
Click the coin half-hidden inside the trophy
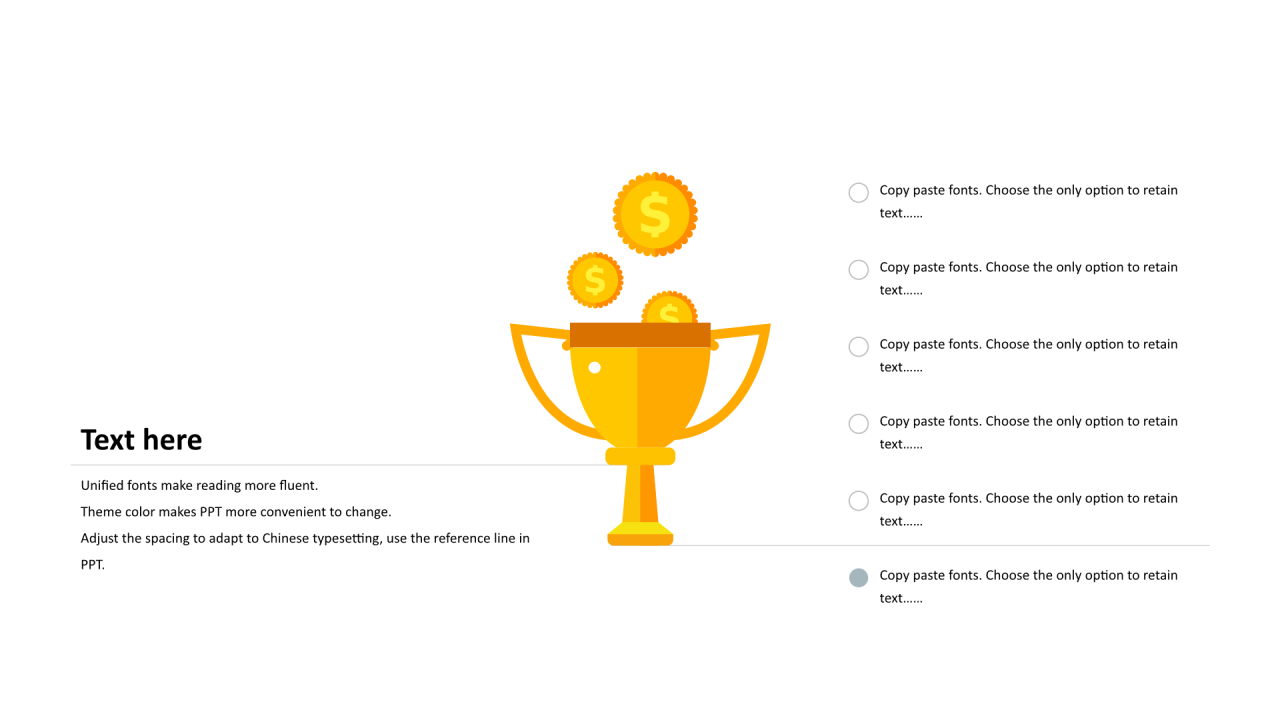click(669, 308)
